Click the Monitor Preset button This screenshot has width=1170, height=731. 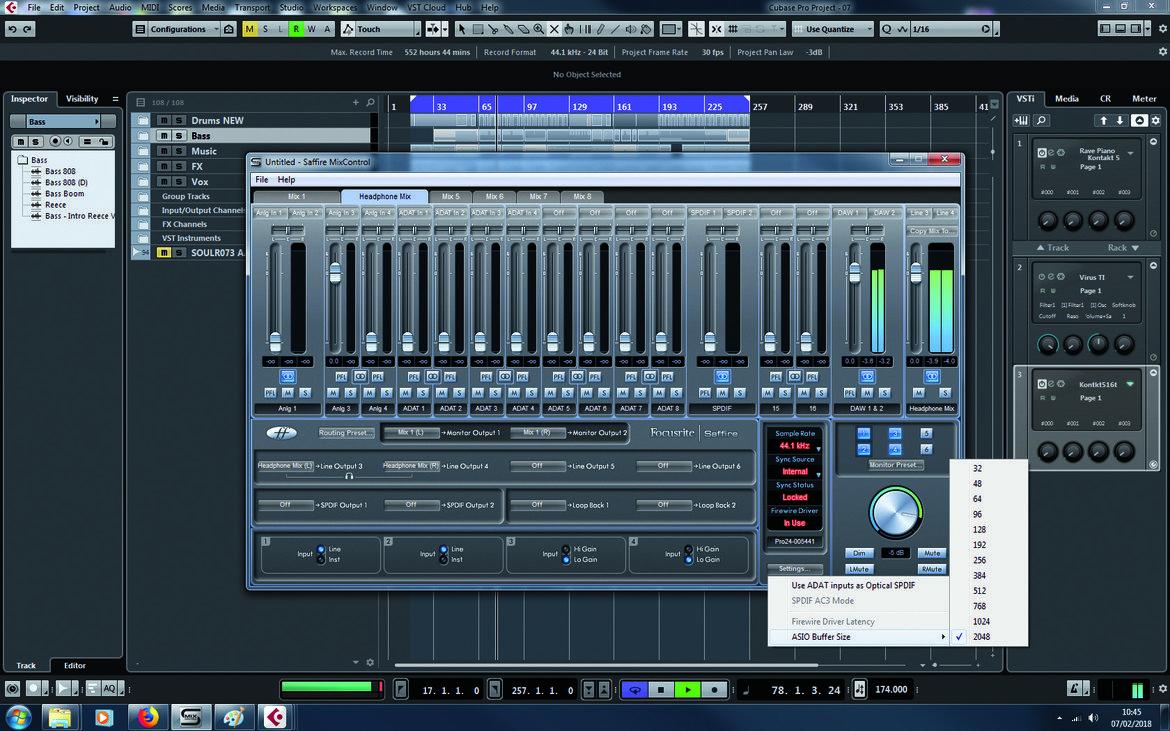click(895, 465)
